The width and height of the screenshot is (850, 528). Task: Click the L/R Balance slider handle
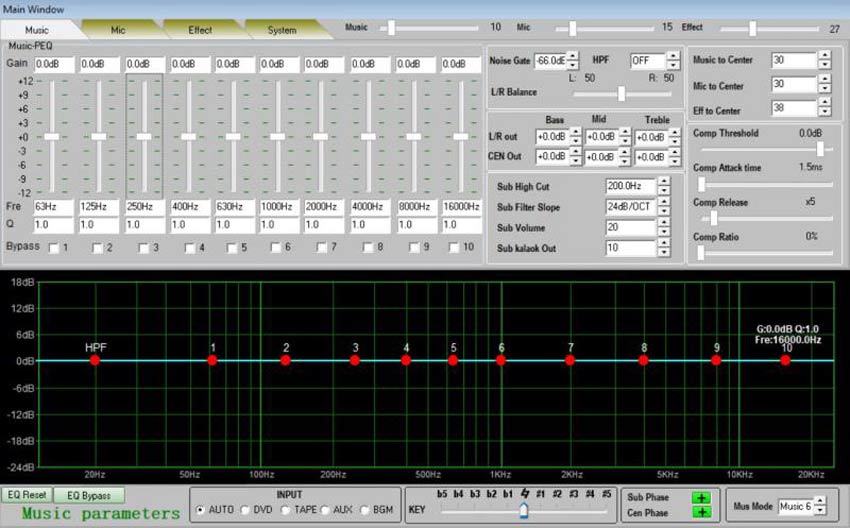point(621,93)
